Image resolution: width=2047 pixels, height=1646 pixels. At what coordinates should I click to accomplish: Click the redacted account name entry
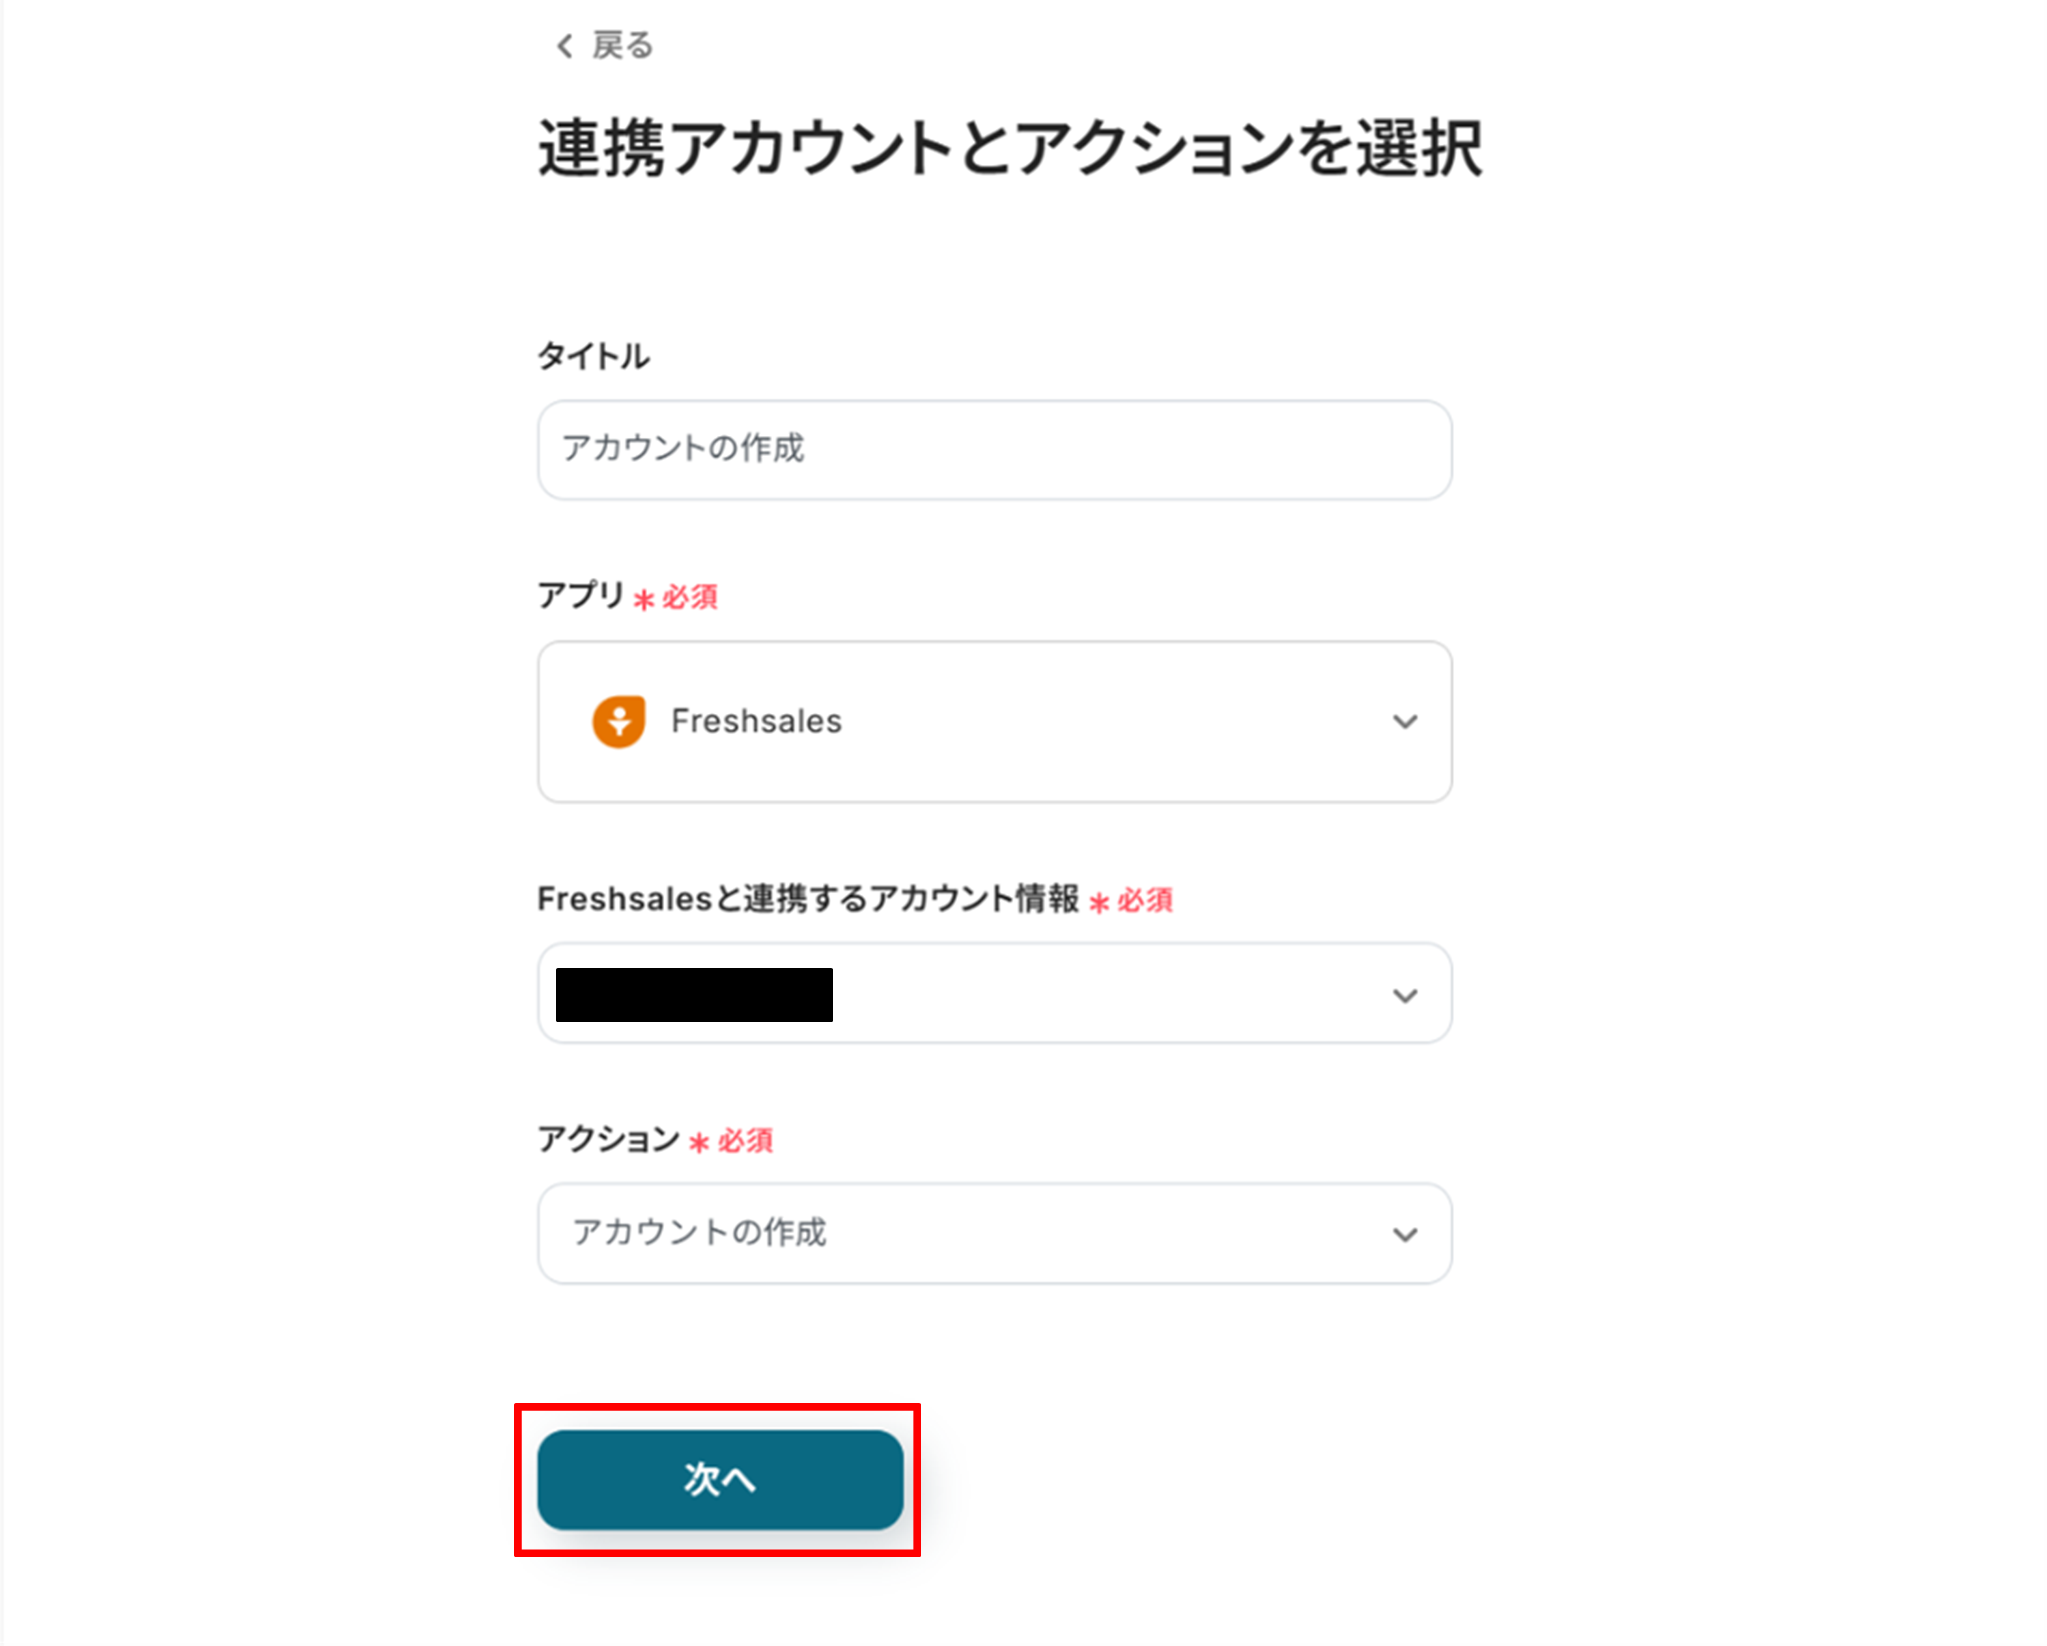[x=694, y=995]
